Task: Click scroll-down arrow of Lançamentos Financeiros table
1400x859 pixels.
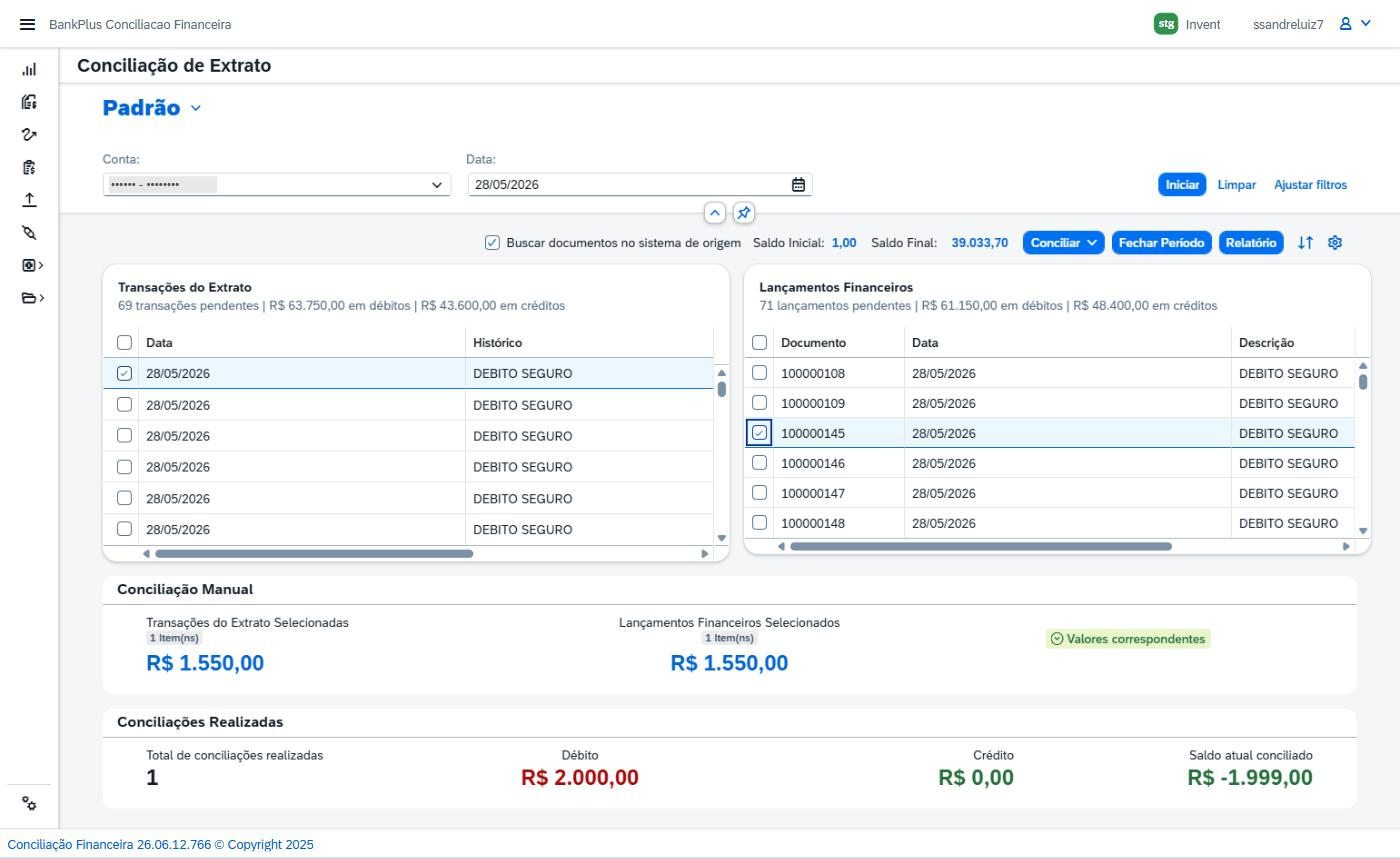Action: (1363, 531)
